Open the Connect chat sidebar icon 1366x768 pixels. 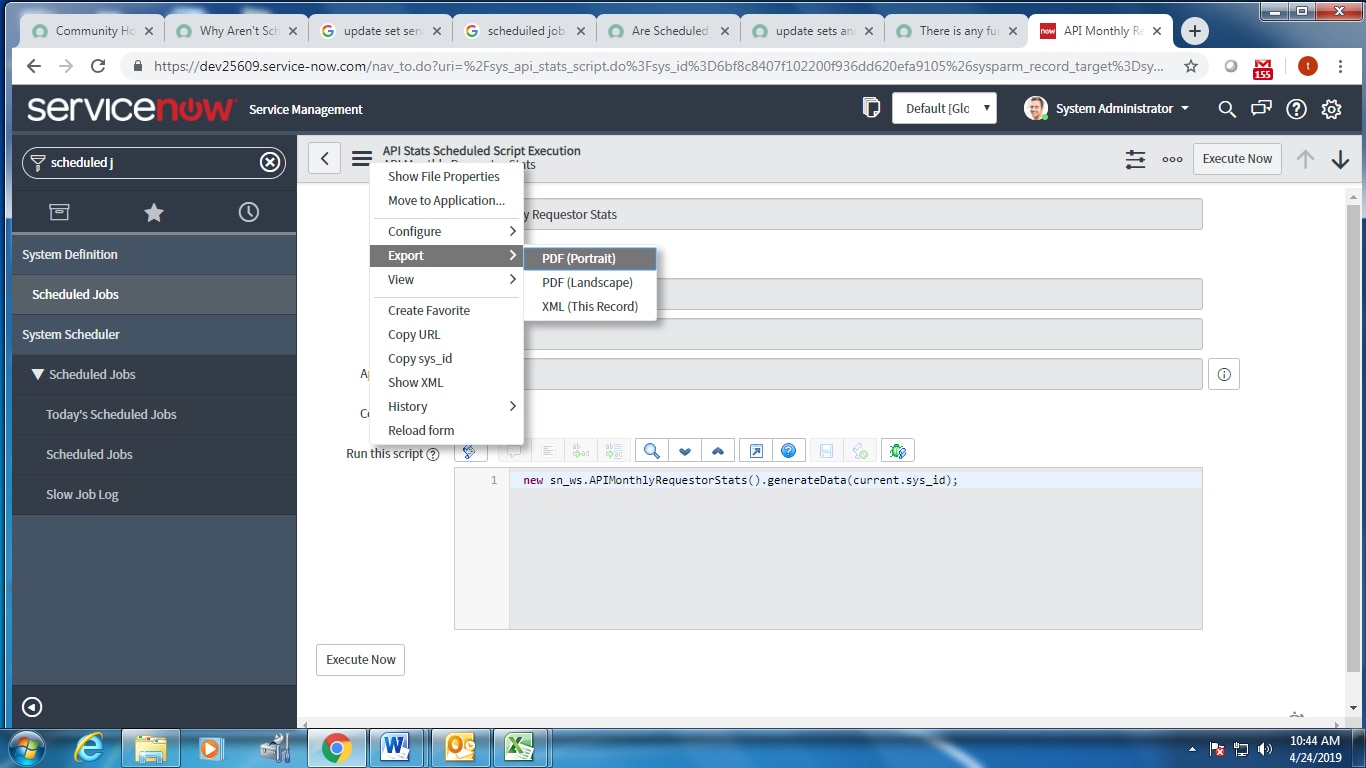(1262, 109)
